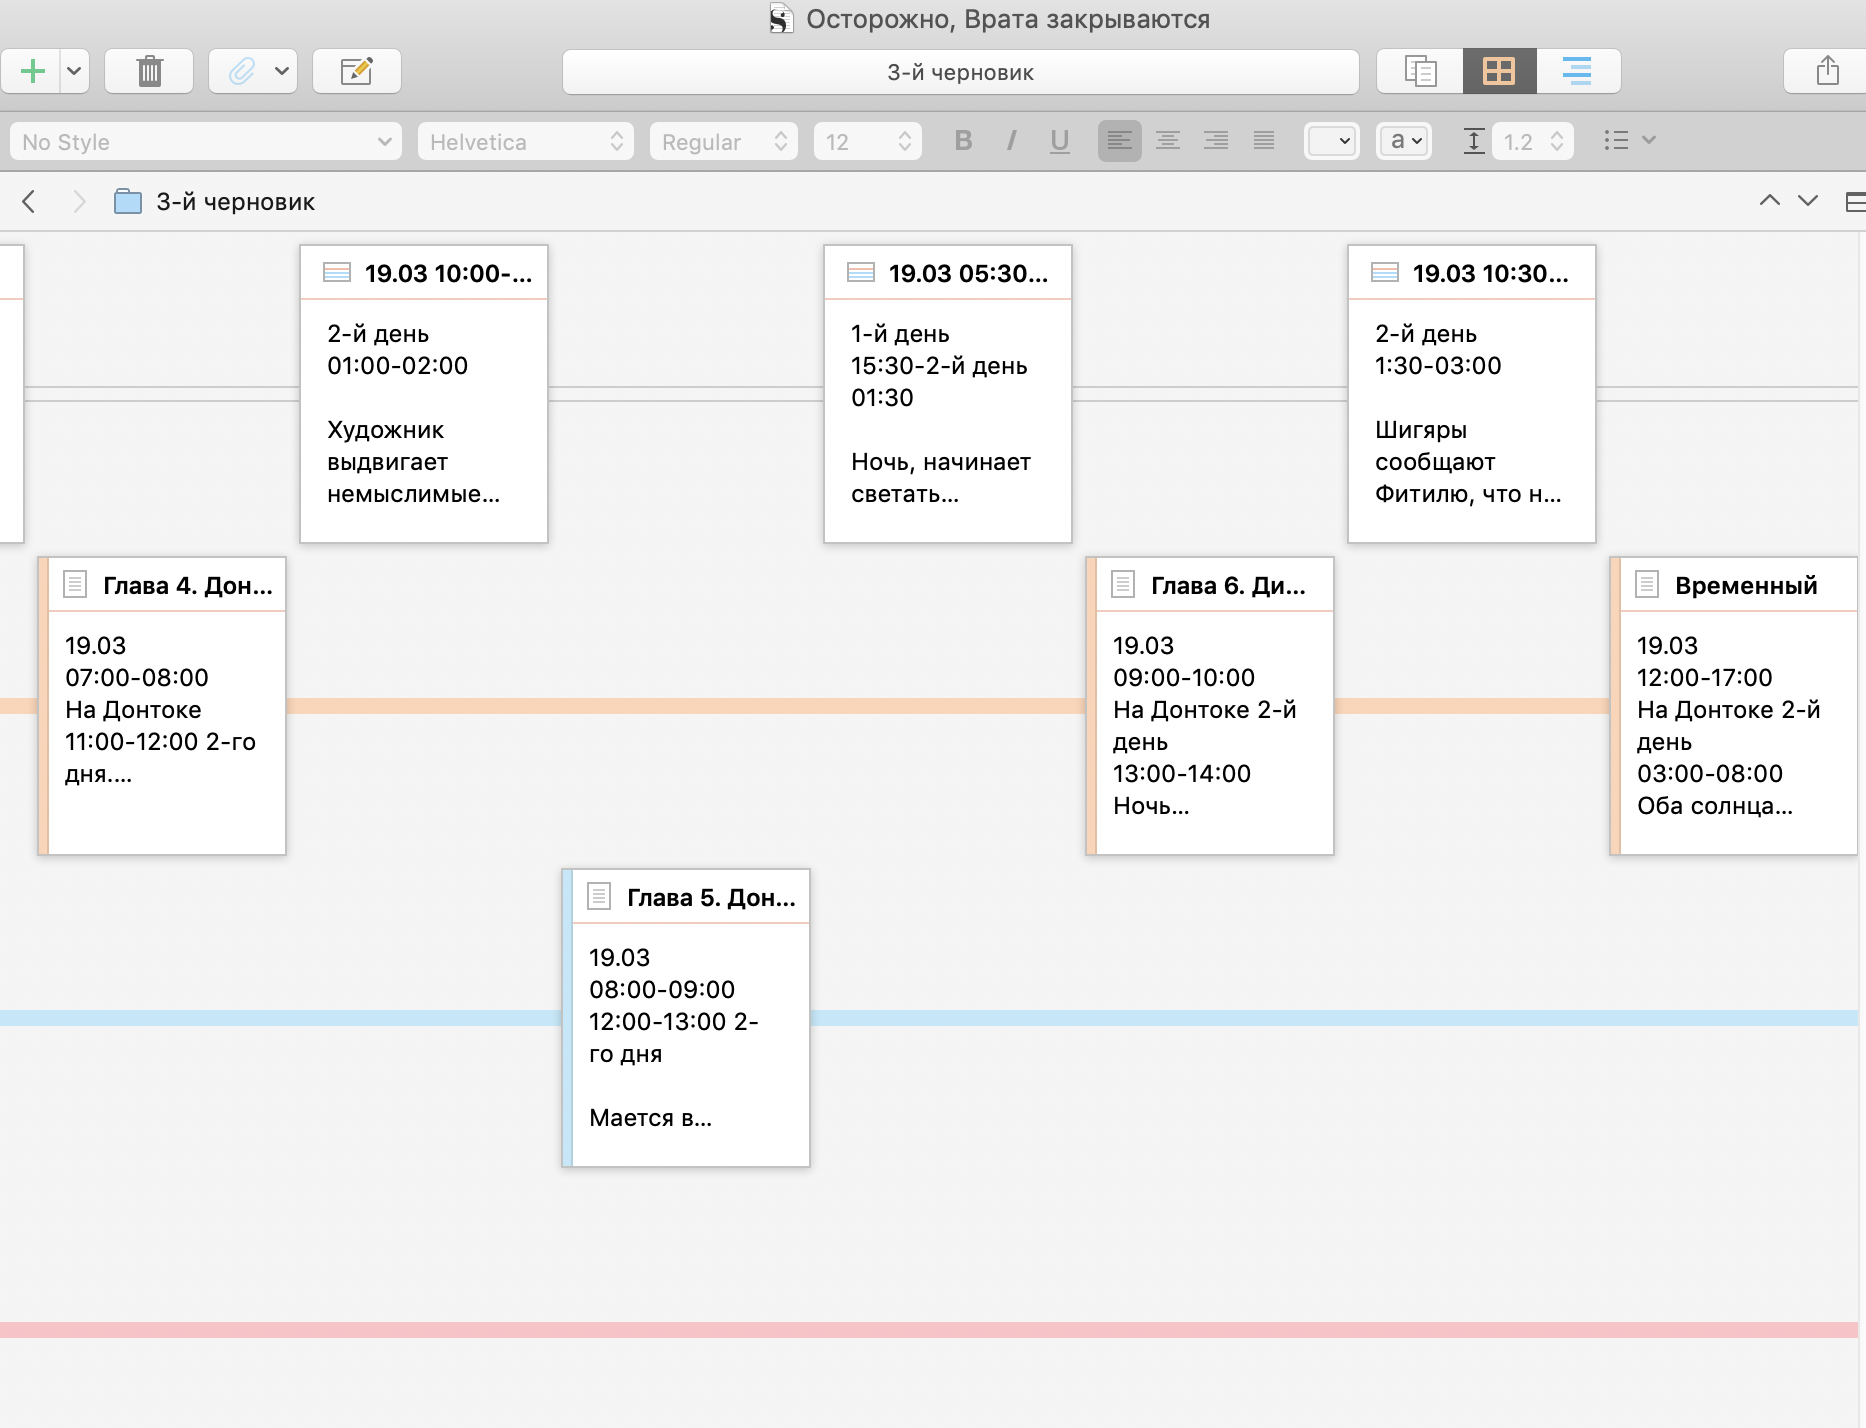
Task: Select the 19.03 10:30 card title
Action: 1490,273
